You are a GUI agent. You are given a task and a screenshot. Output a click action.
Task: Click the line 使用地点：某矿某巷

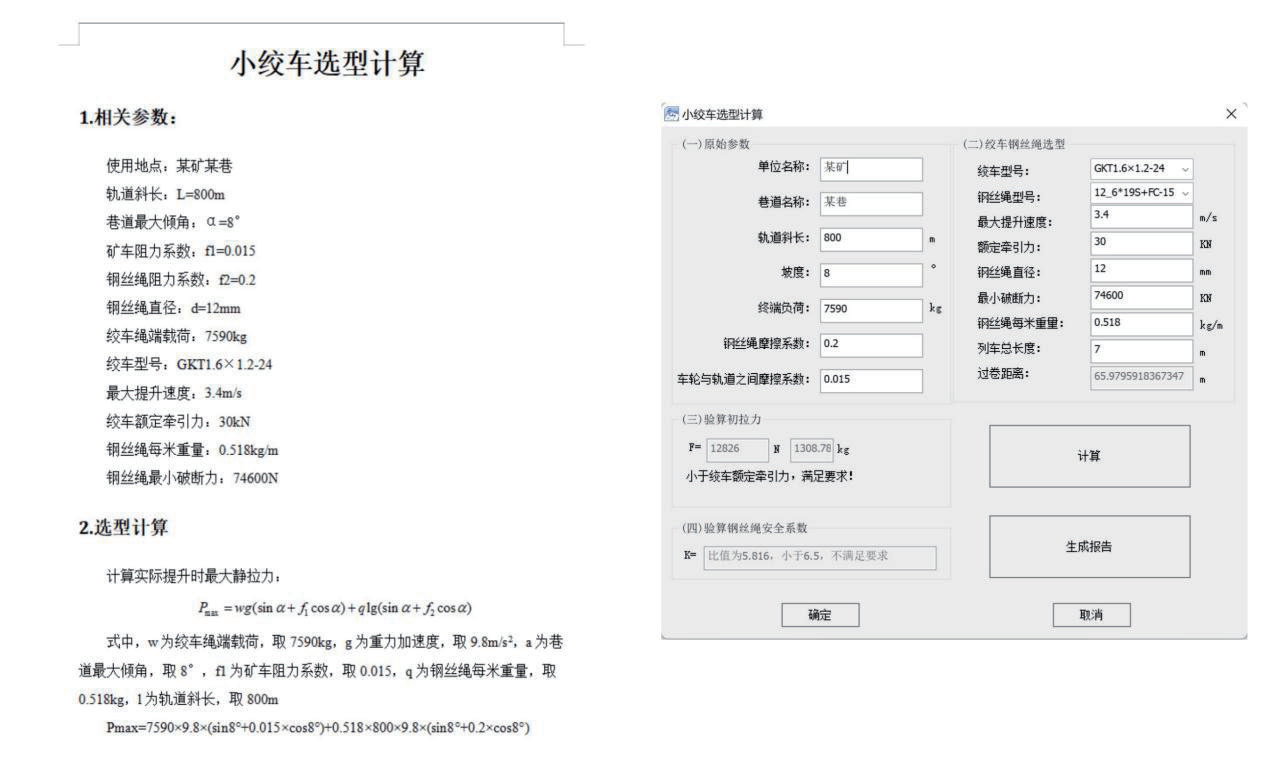click(170, 166)
